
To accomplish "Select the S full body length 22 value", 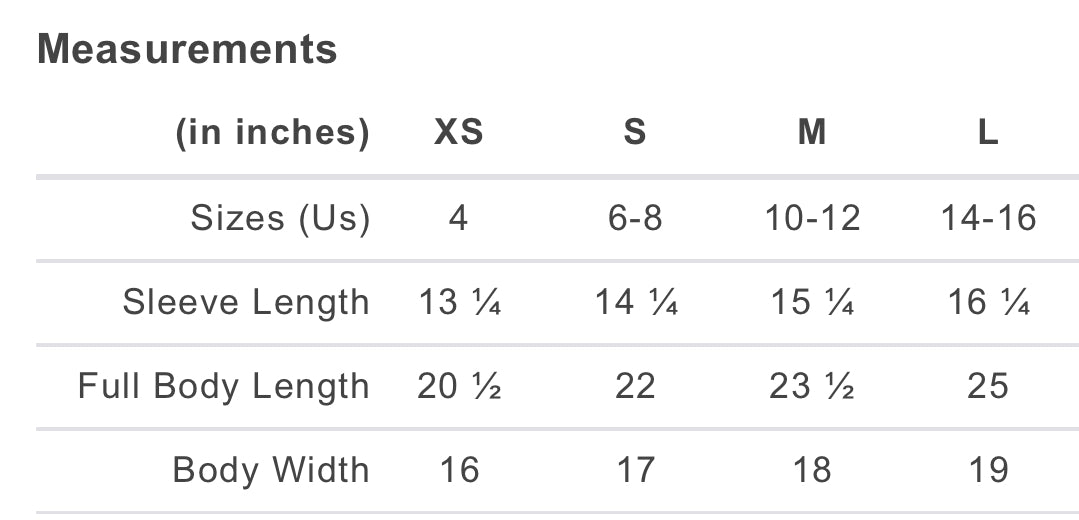I will [x=635, y=386].
